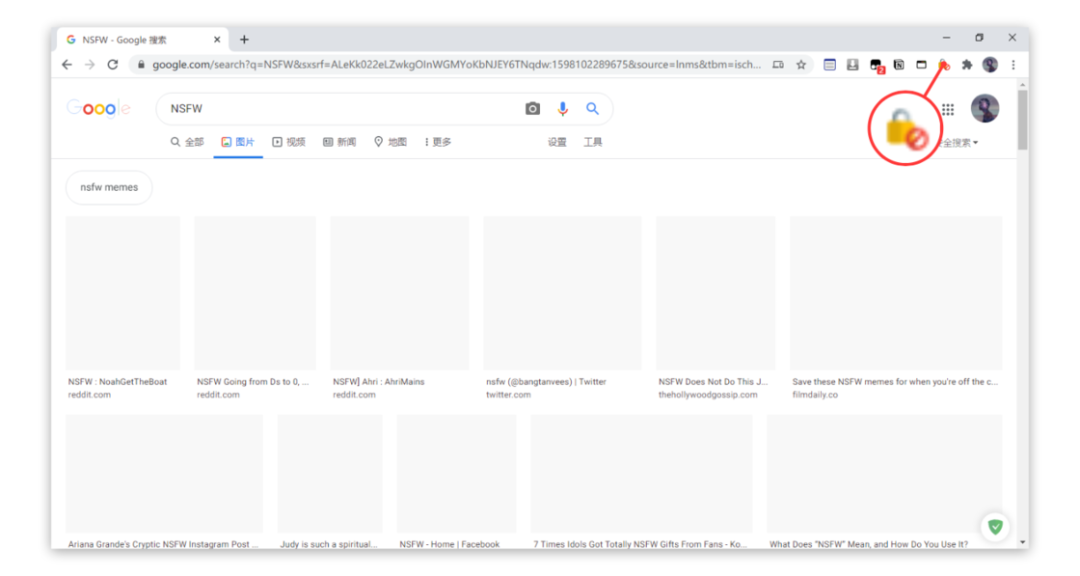Open thumbnail for Save these NSFW memes
This screenshot has height=576, width=1080.
tap(896, 293)
